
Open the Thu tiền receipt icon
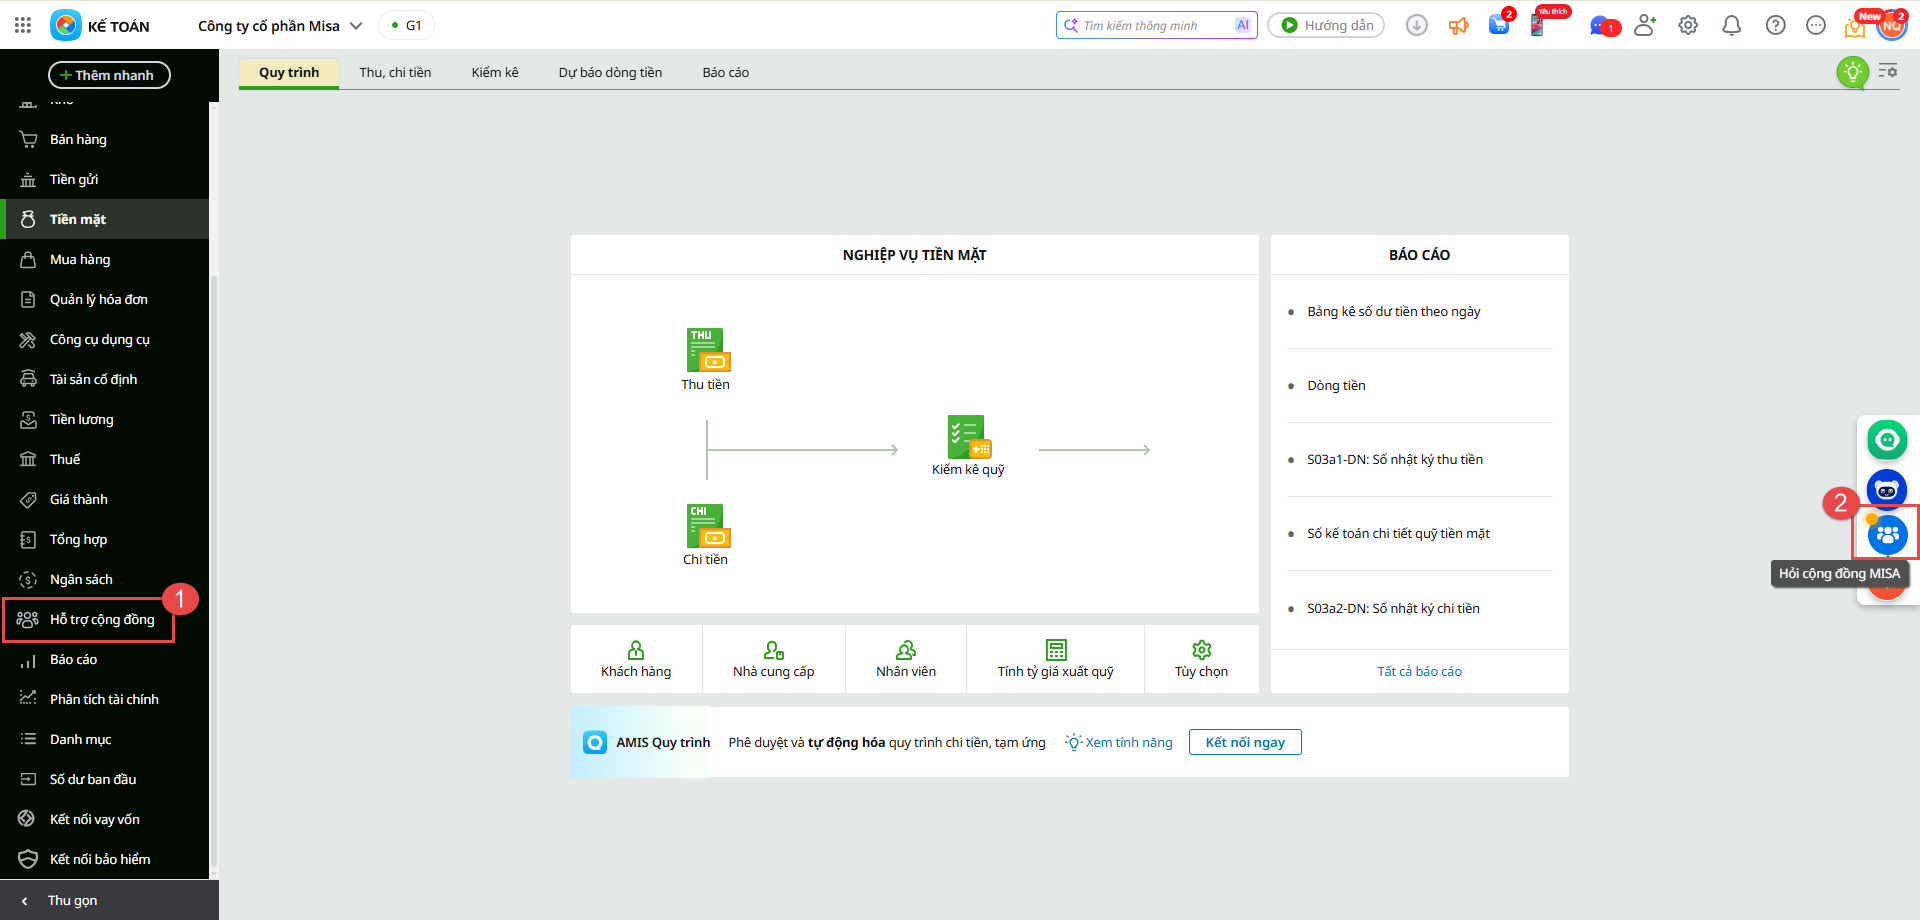tap(708, 350)
